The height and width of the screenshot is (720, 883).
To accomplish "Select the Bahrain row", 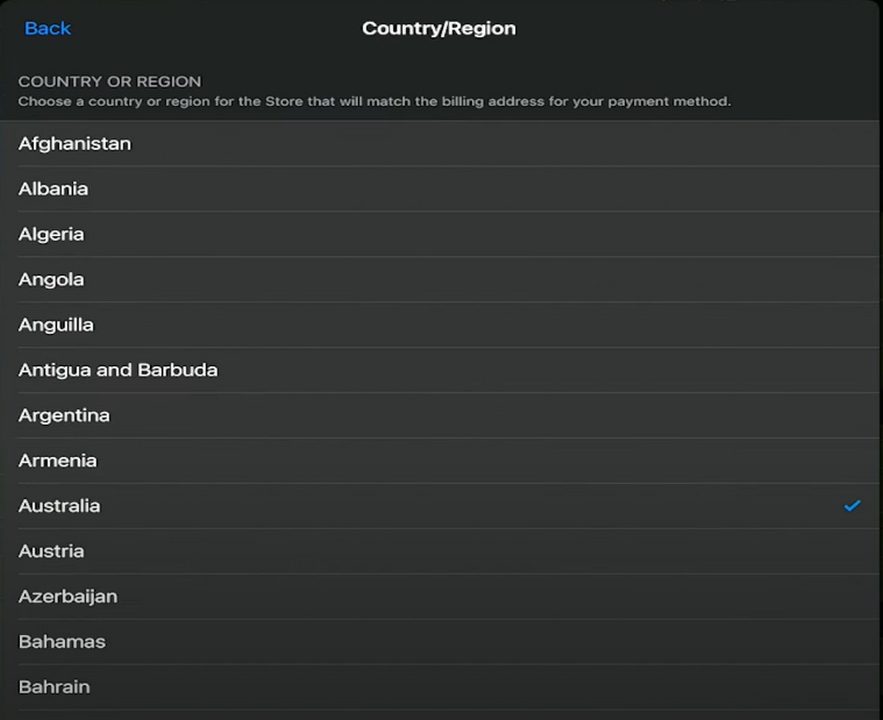I will point(54,687).
